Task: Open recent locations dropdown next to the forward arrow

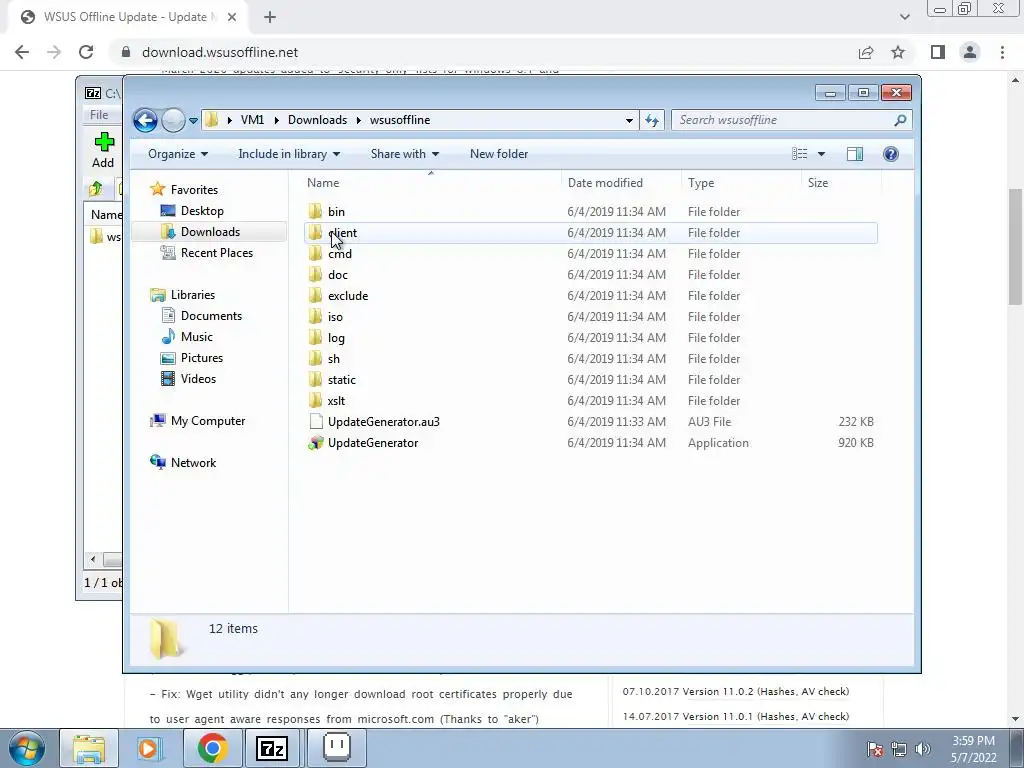Action: [x=193, y=121]
